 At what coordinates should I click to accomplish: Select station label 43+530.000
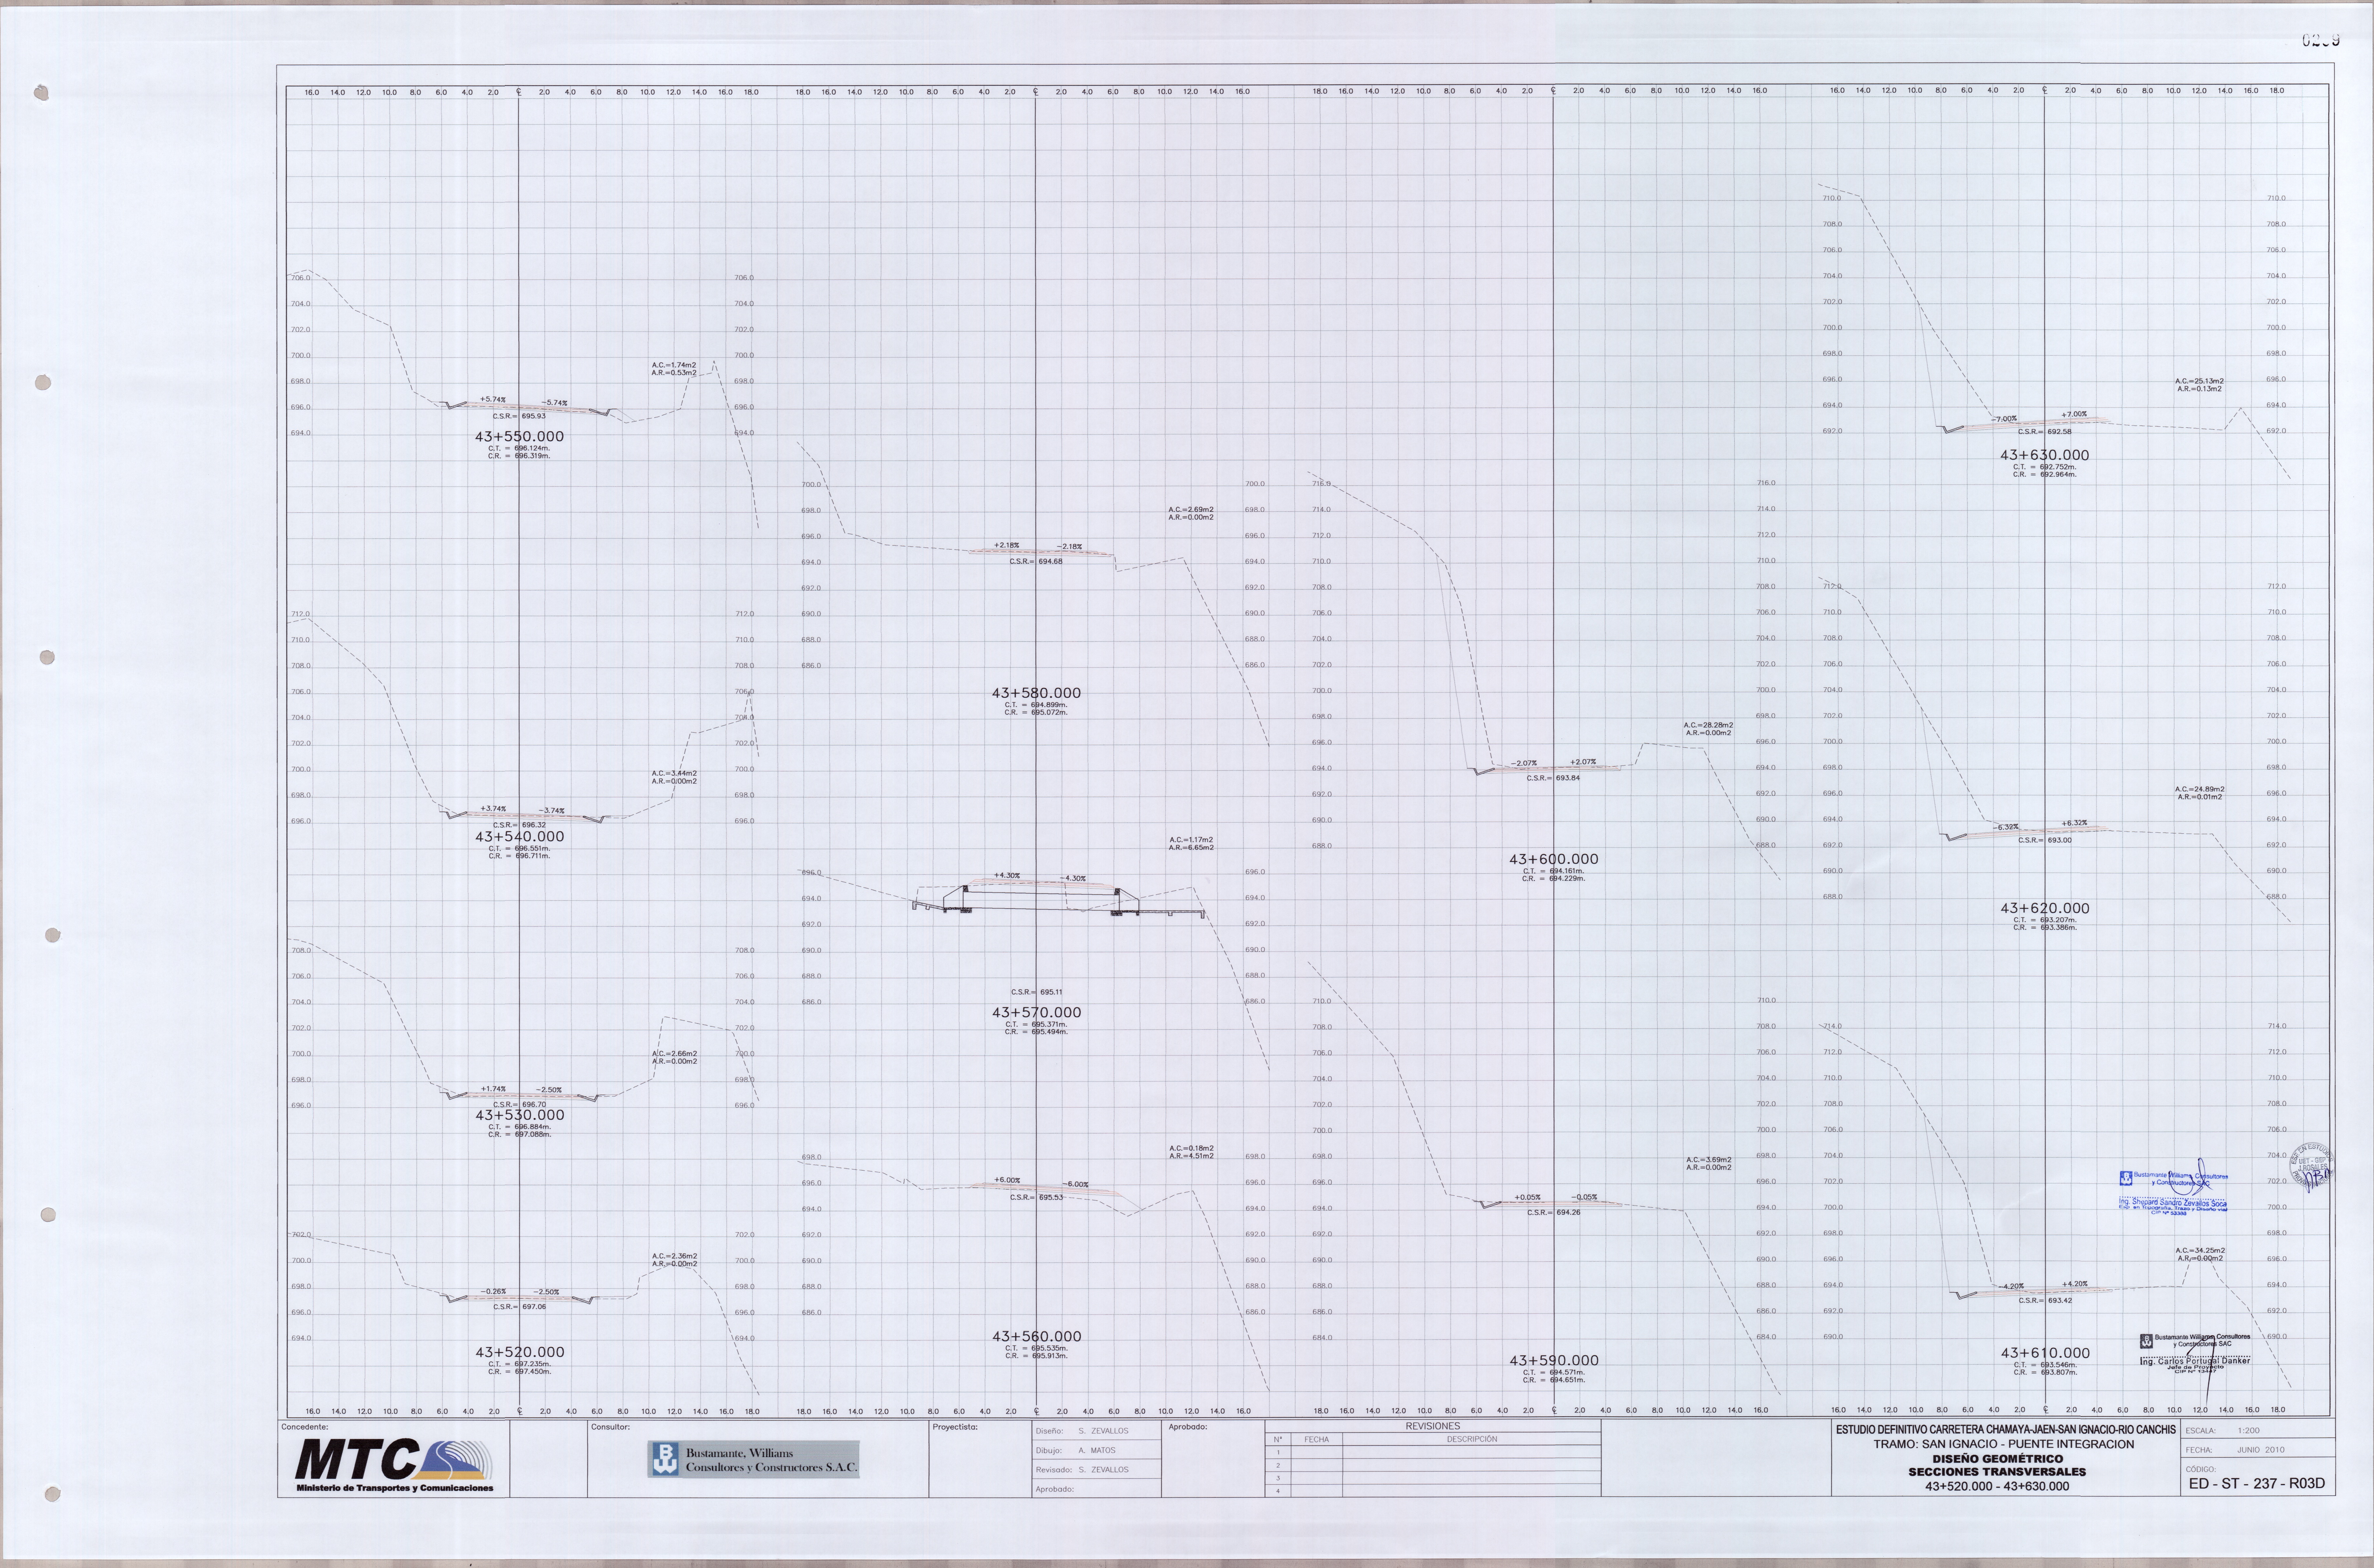(x=519, y=1115)
